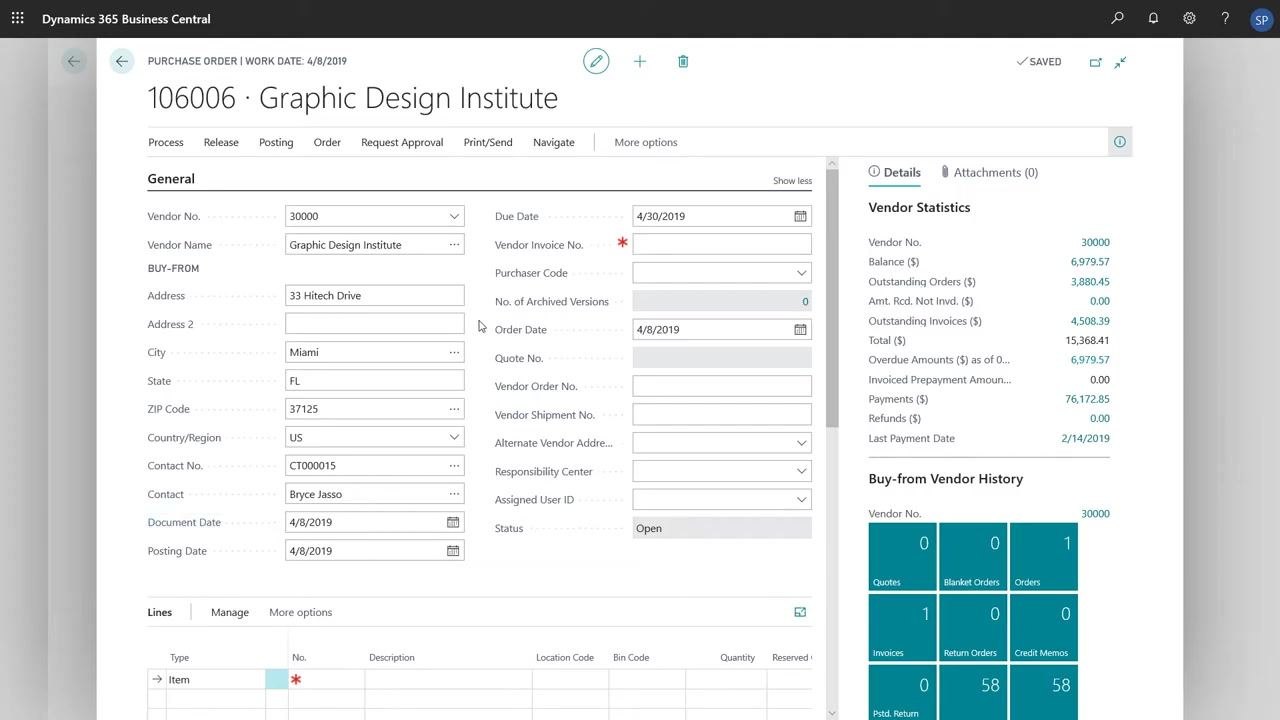Open the Quotes tile
The height and width of the screenshot is (720, 1280).
[x=903, y=557]
